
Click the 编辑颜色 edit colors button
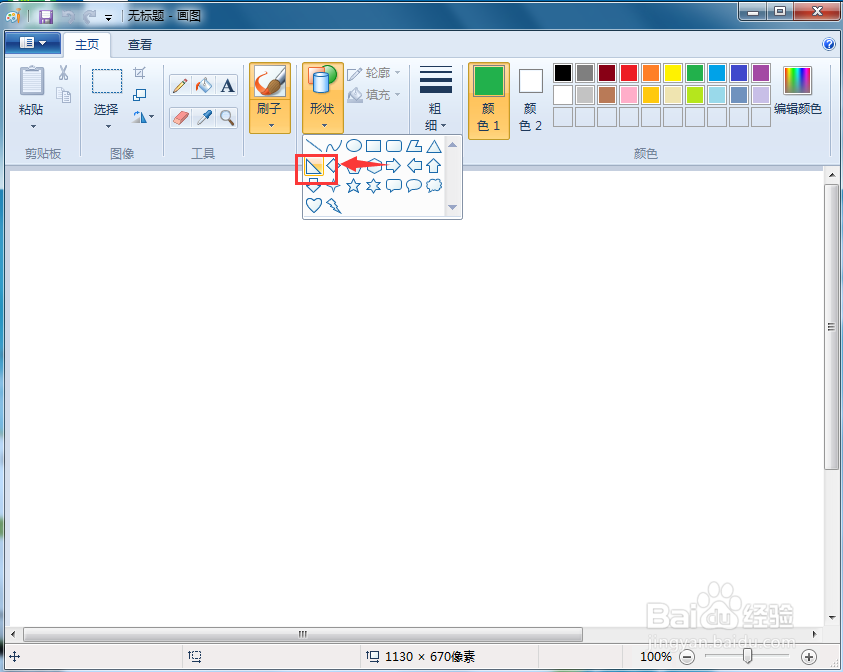point(798,90)
